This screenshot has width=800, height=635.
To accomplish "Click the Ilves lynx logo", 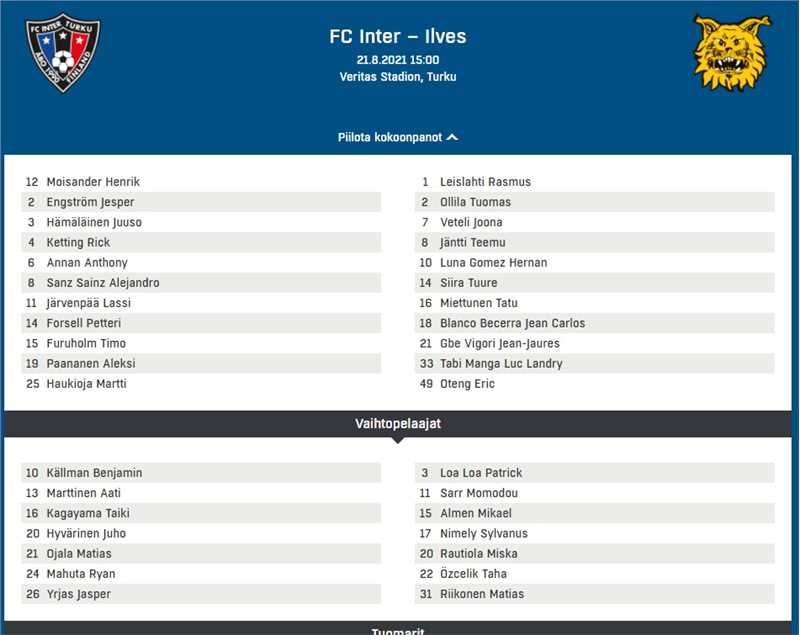I will [x=733, y=52].
